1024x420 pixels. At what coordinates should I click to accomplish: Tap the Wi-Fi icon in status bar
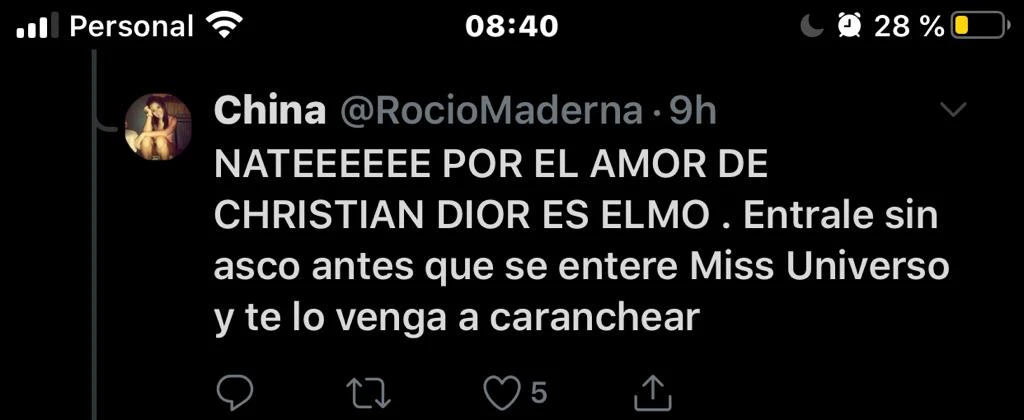(223, 26)
